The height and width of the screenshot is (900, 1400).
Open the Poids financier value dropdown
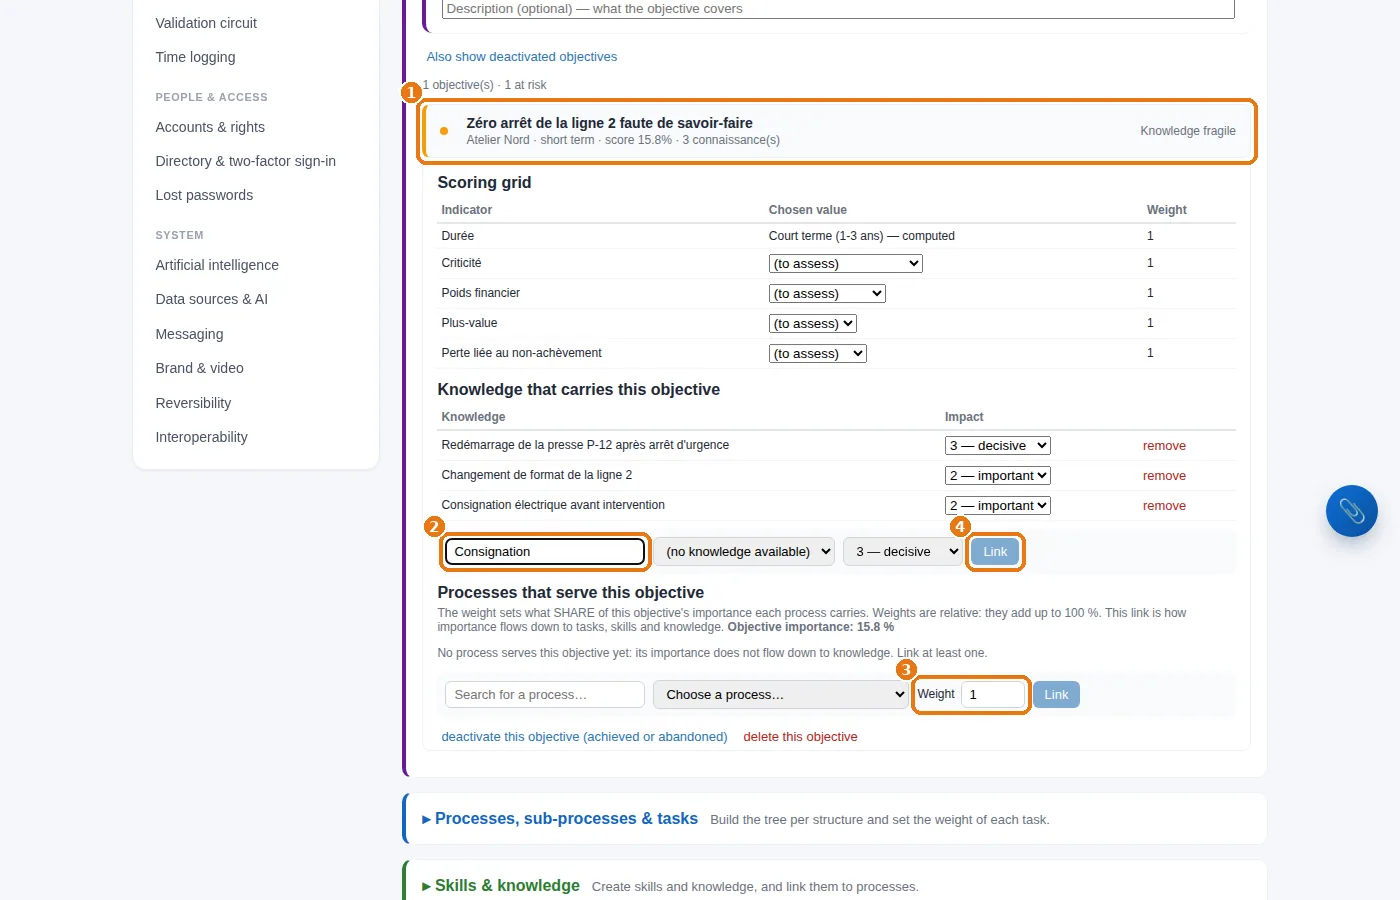(827, 294)
